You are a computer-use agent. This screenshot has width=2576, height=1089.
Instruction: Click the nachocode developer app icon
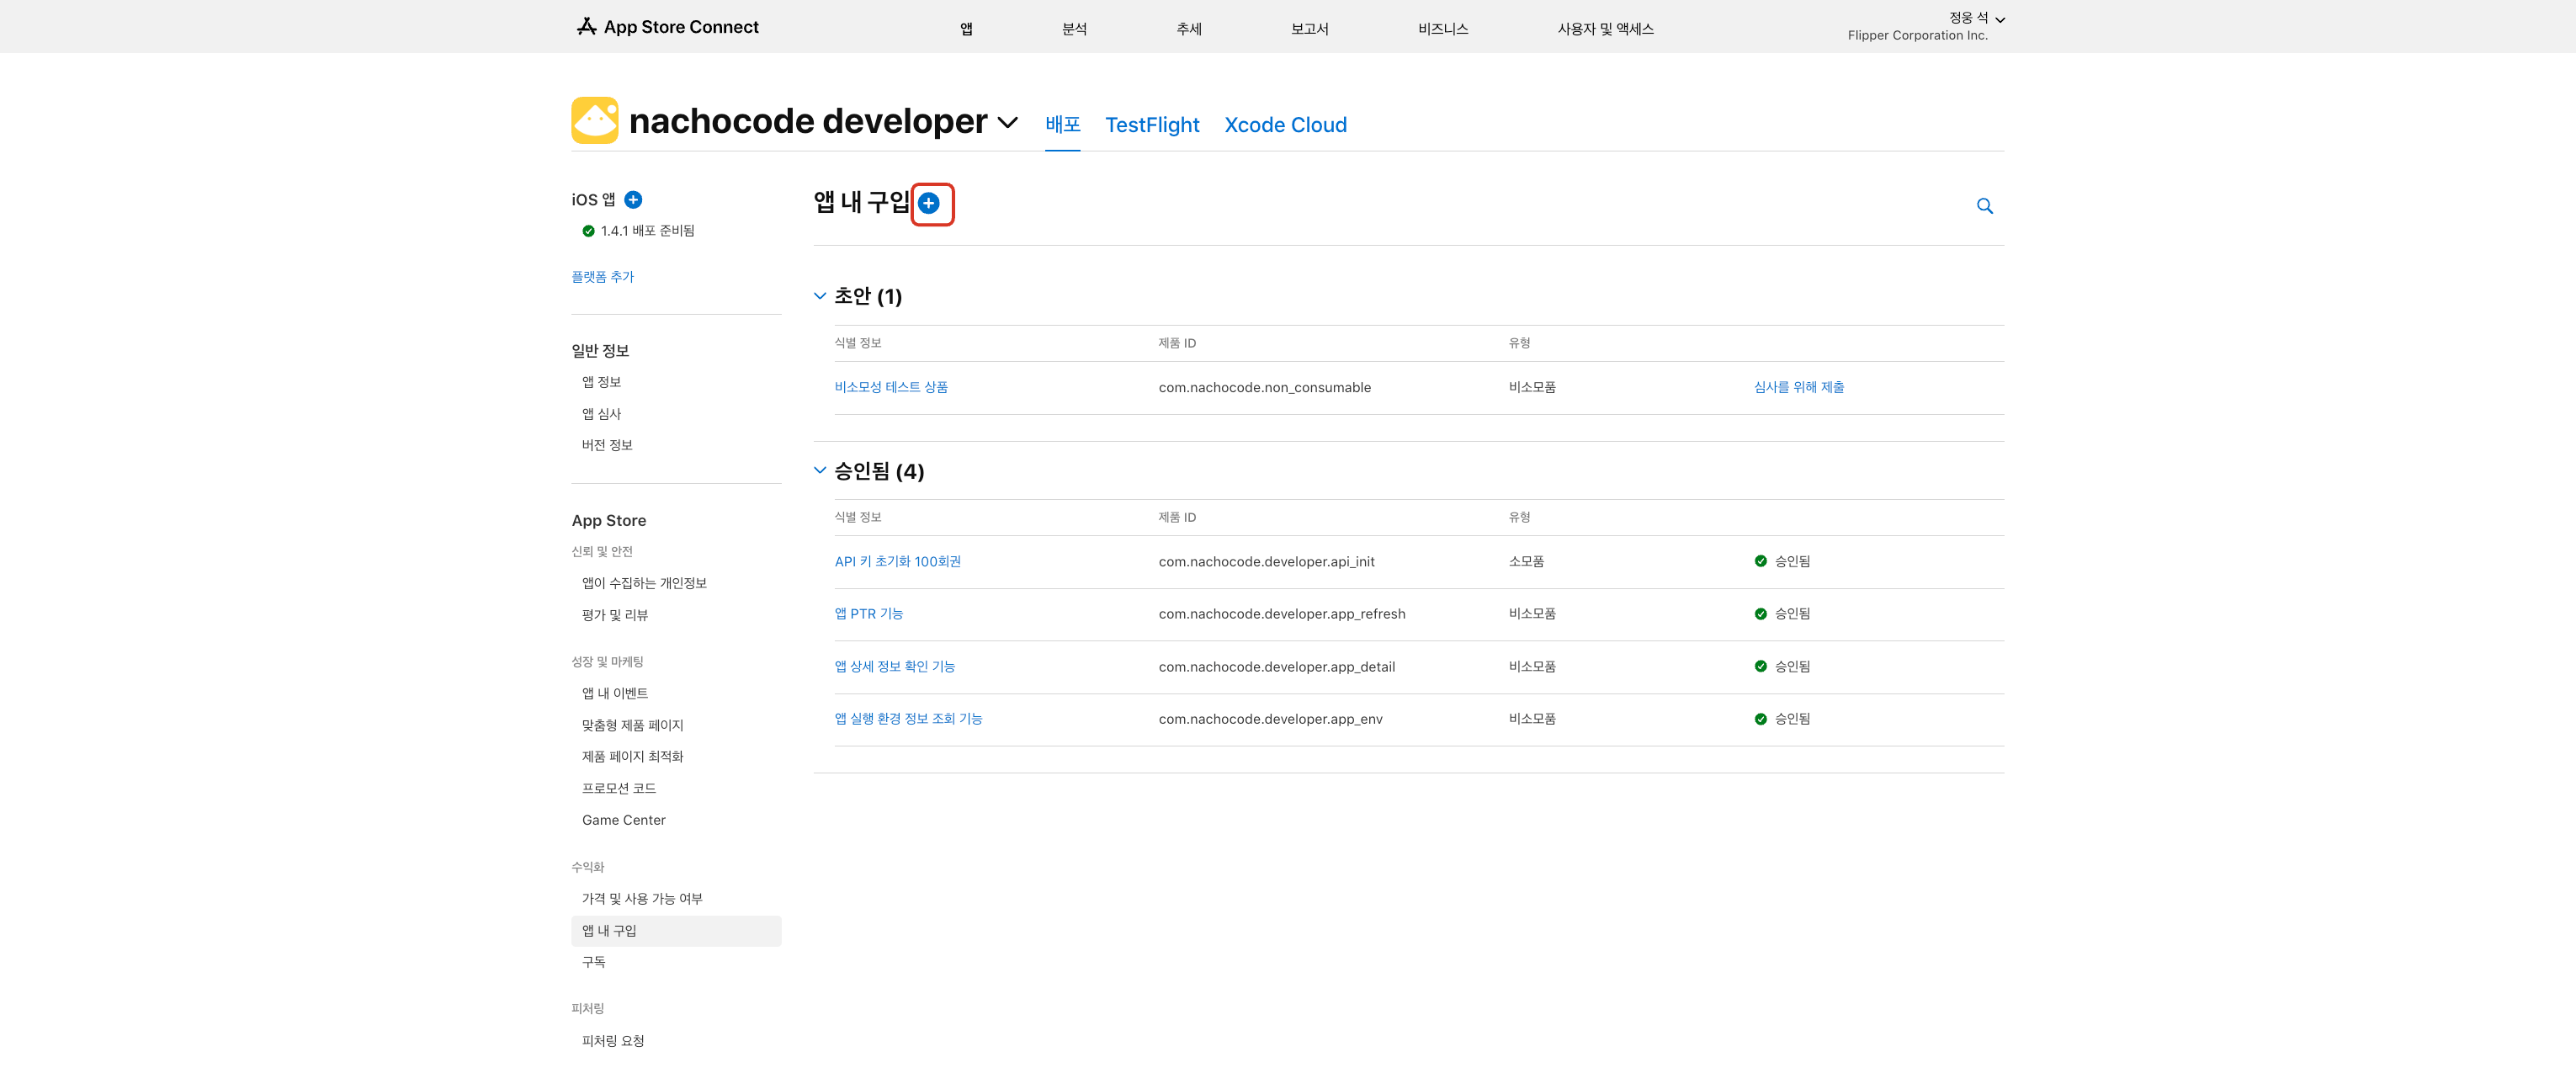tap(594, 121)
